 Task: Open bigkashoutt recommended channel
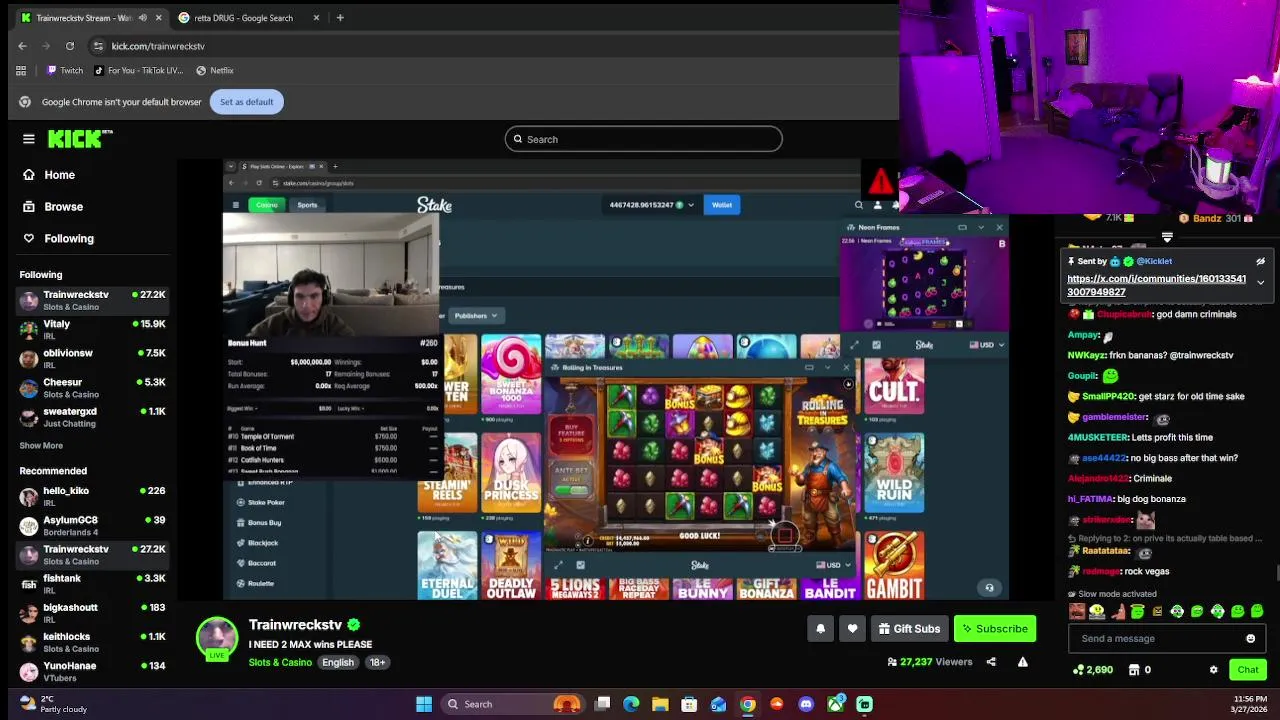point(92,613)
